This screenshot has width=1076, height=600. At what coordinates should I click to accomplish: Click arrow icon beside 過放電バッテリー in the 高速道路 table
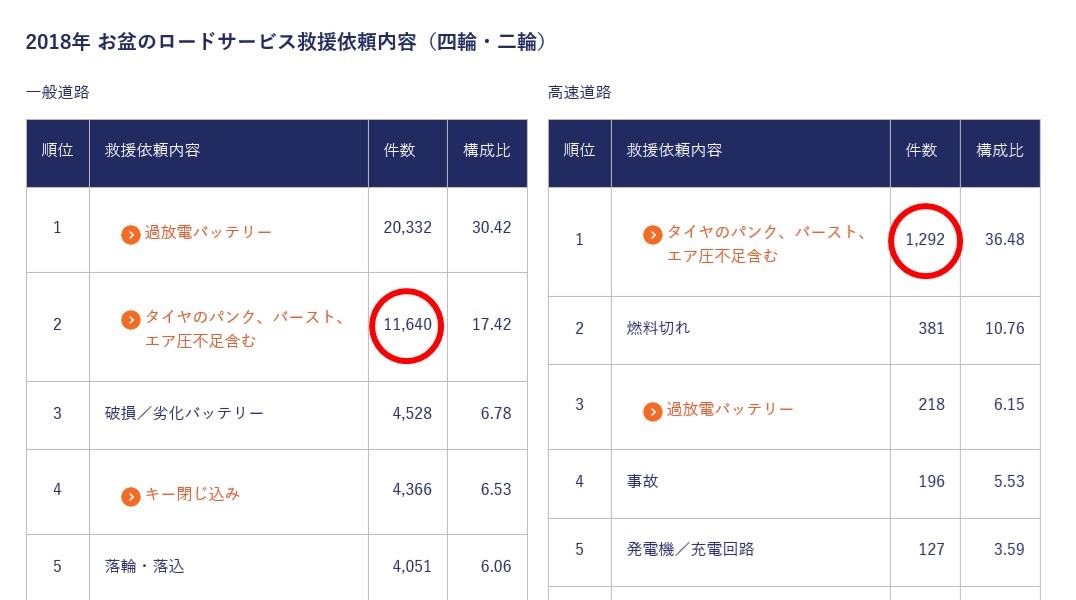652,411
